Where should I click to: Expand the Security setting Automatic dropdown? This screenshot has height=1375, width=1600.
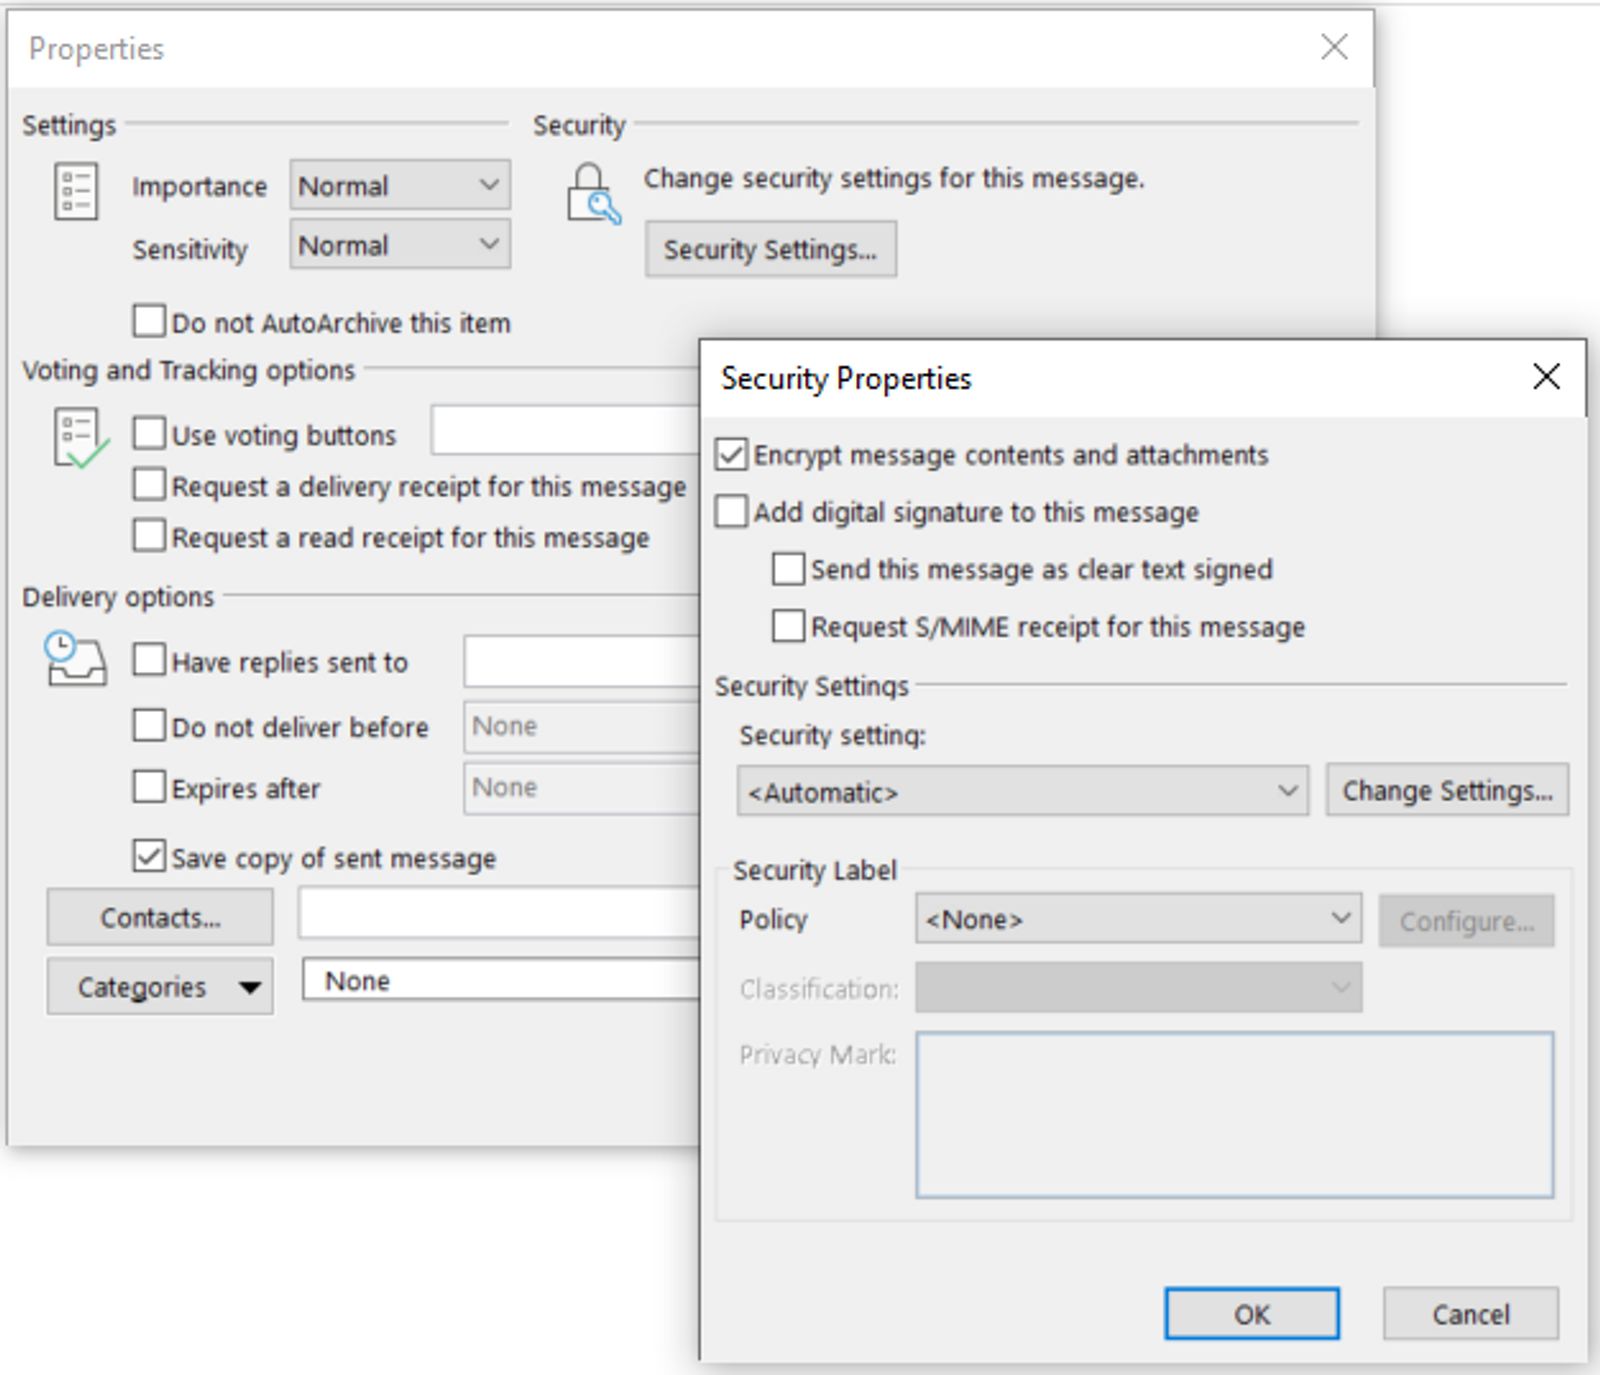click(x=1022, y=791)
